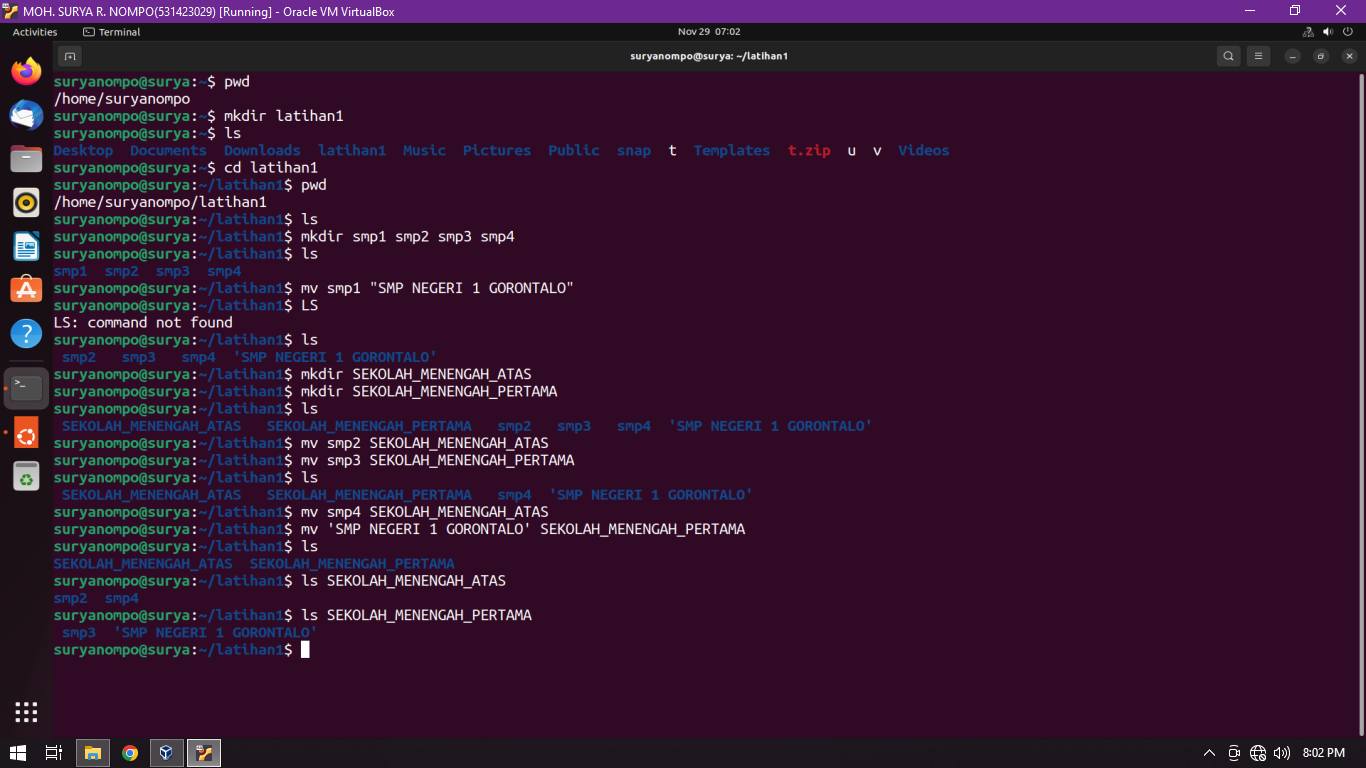This screenshot has width=1366, height=768.
Task: Click the 'ls SEKOLAH_MENENGAH_PERTAMA' command line
Action: pos(416,615)
